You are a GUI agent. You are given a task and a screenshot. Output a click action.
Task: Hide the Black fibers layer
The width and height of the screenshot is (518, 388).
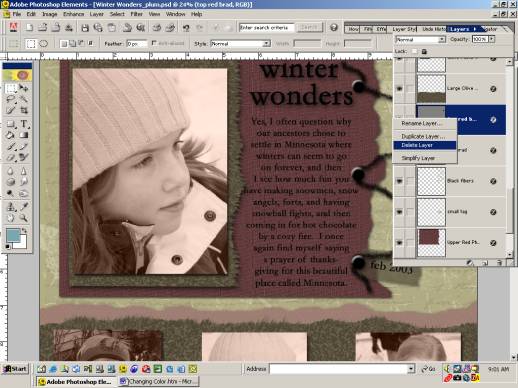coord(399,181)
